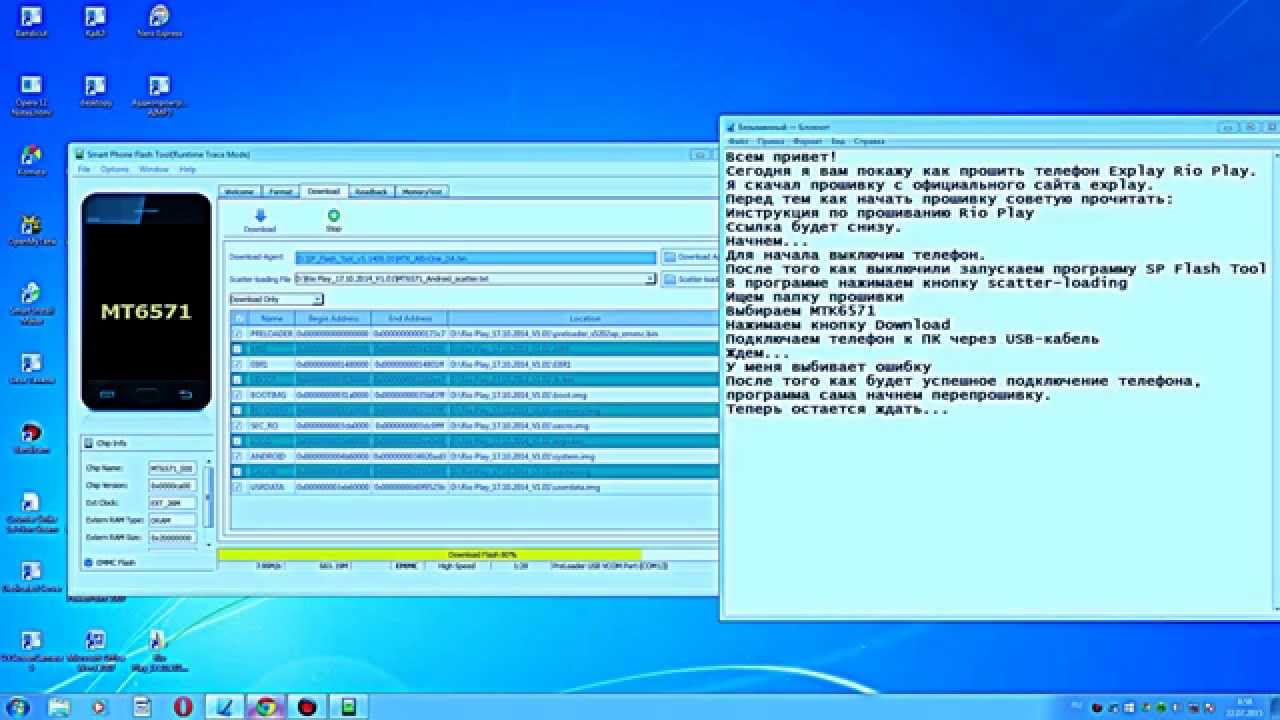
Task: Click the Opera taskbar icon
Action: (x=183, y=707)
